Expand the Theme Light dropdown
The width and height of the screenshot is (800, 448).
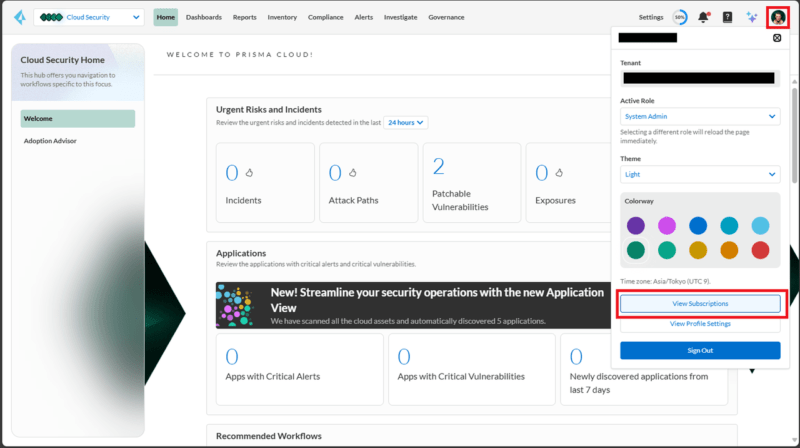[x=700, y=174]
